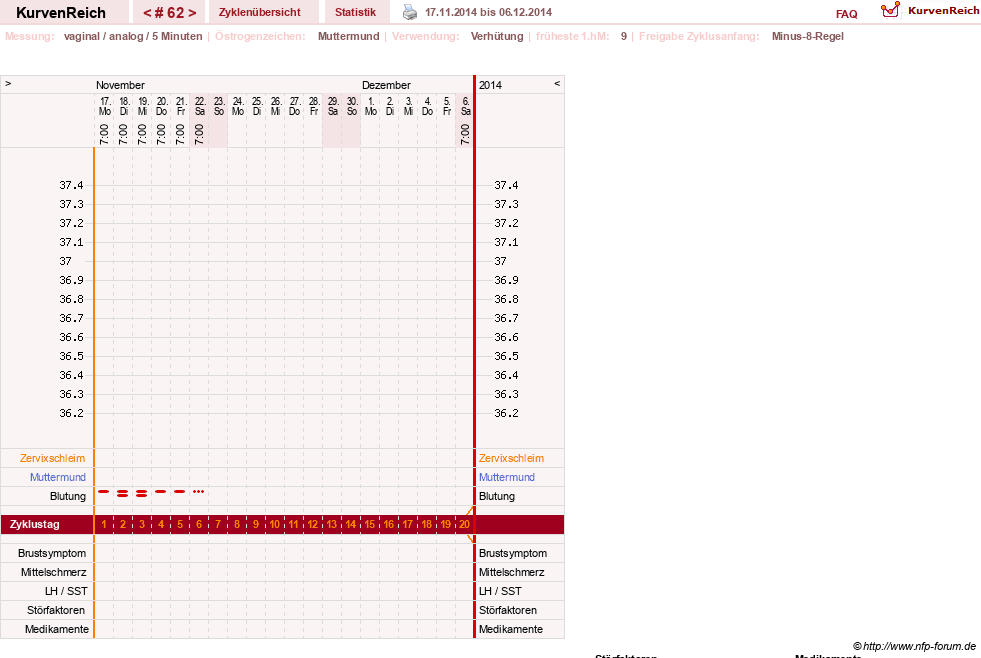
Task: Click the 7:00 time under 6. Sa
Action: (x=465, y=134)
